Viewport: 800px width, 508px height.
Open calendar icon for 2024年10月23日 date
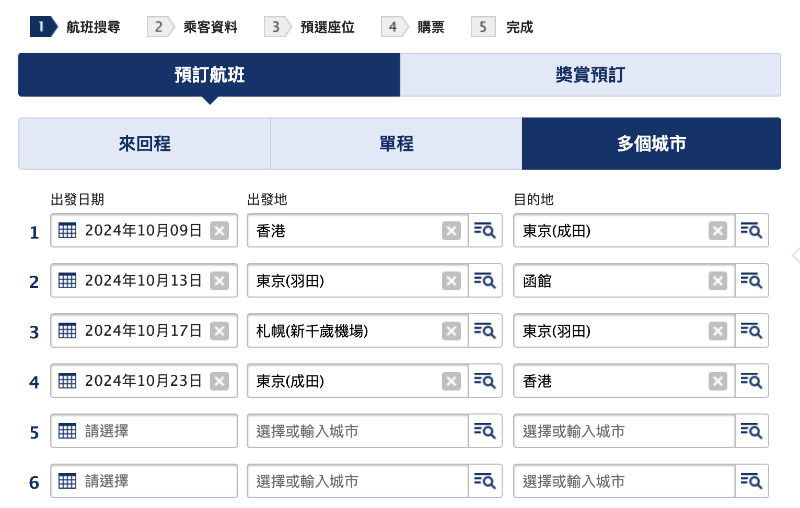pyautogui.click(x=67, y=381)
